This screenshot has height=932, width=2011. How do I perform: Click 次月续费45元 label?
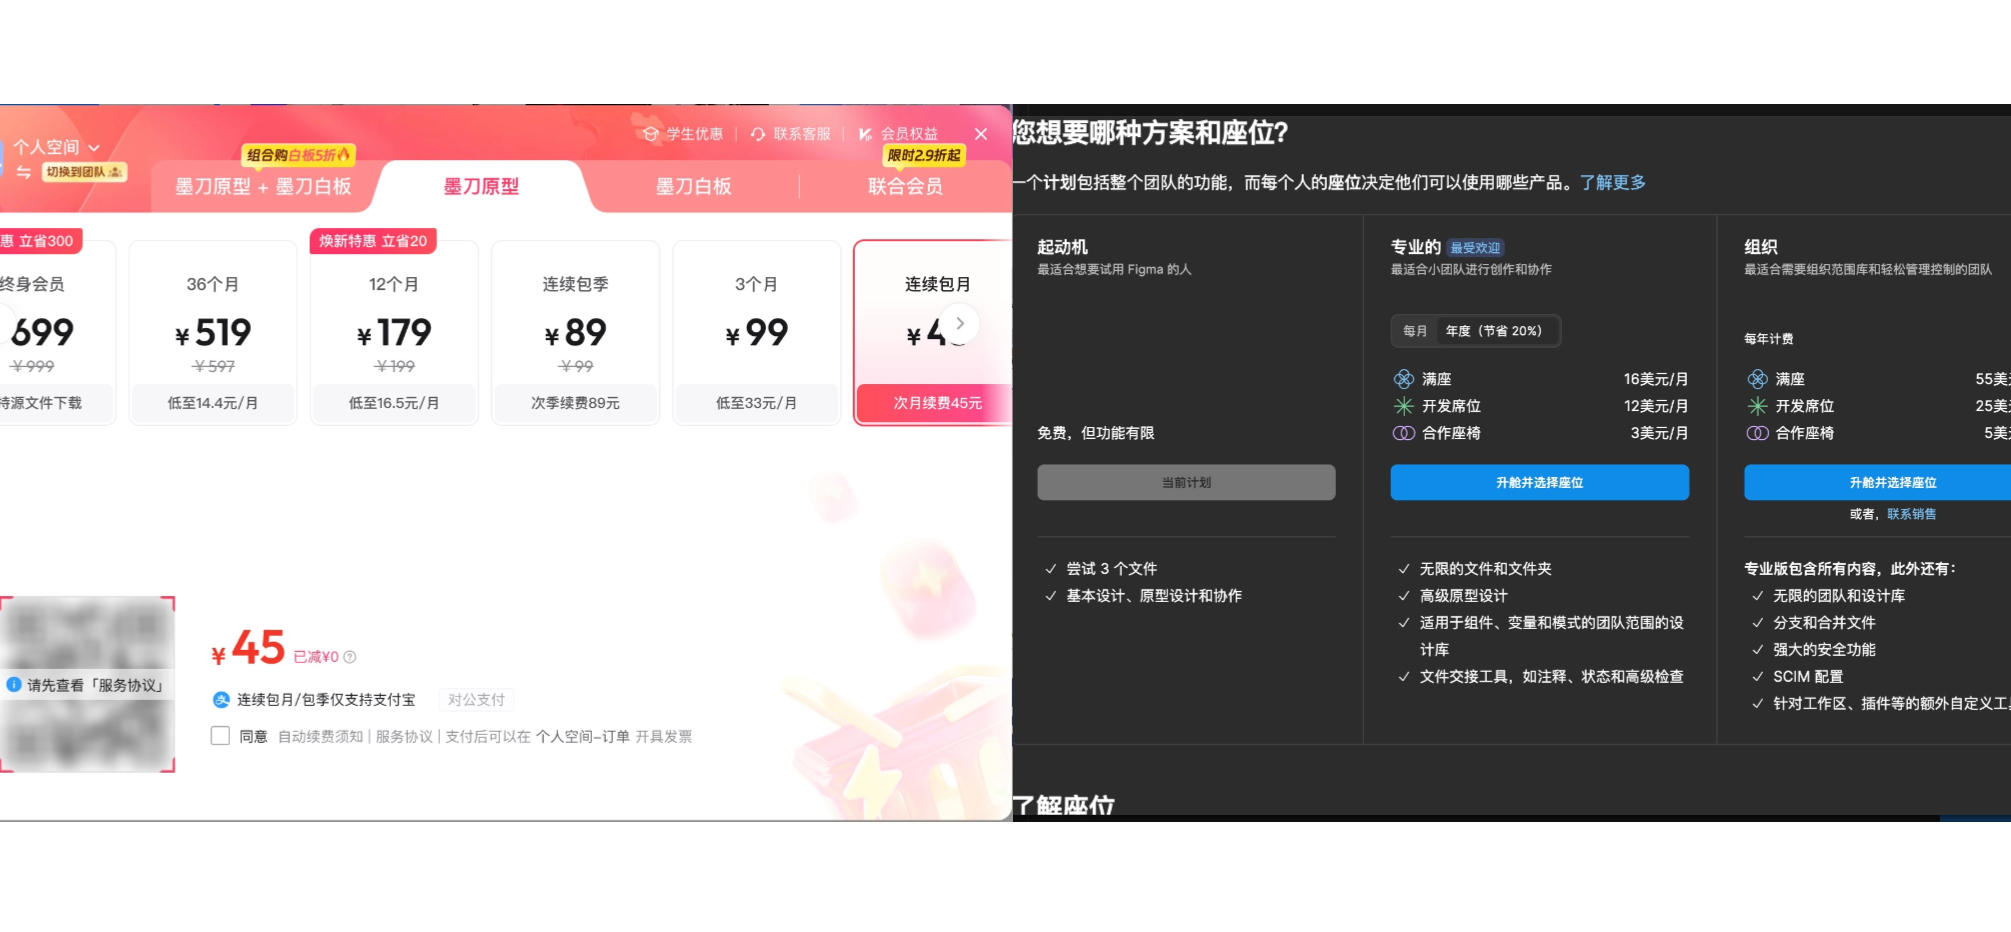pyautogui.click(x=937, y=403)
